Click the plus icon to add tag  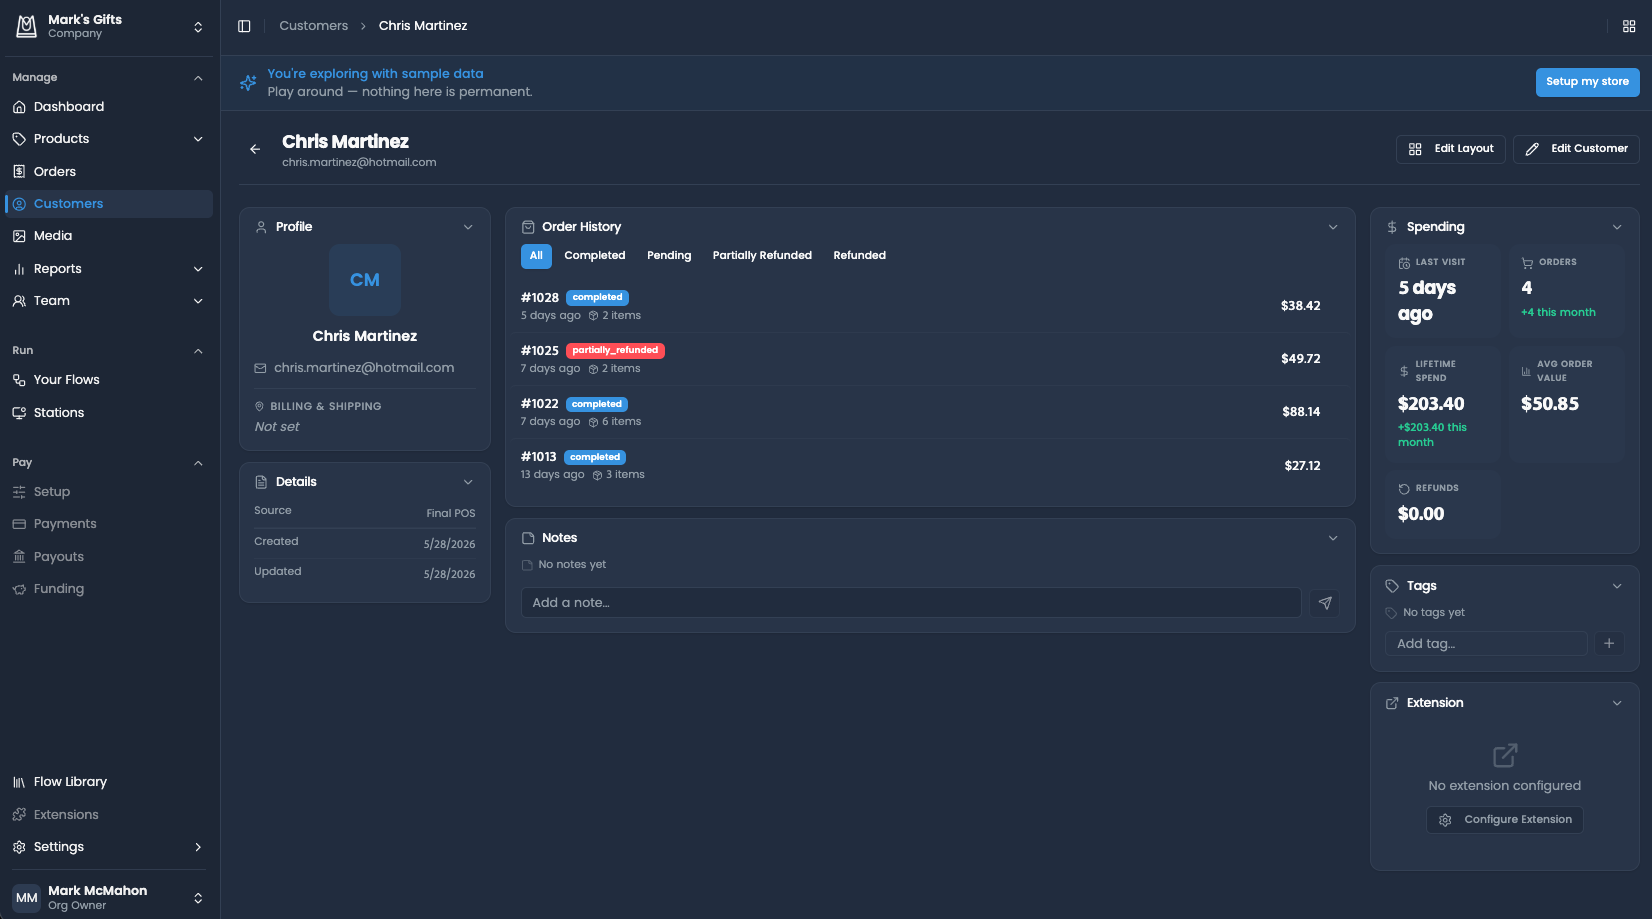(1609, 644)
